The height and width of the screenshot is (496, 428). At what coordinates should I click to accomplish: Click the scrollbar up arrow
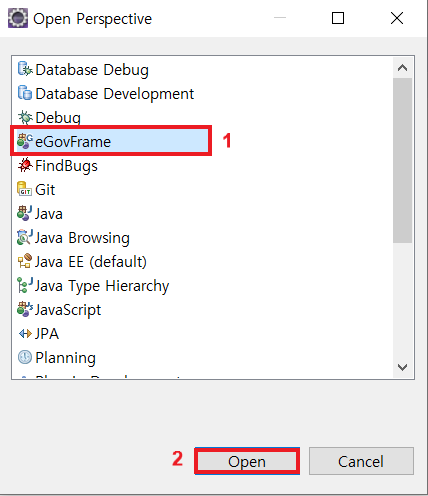coord(403,68)
